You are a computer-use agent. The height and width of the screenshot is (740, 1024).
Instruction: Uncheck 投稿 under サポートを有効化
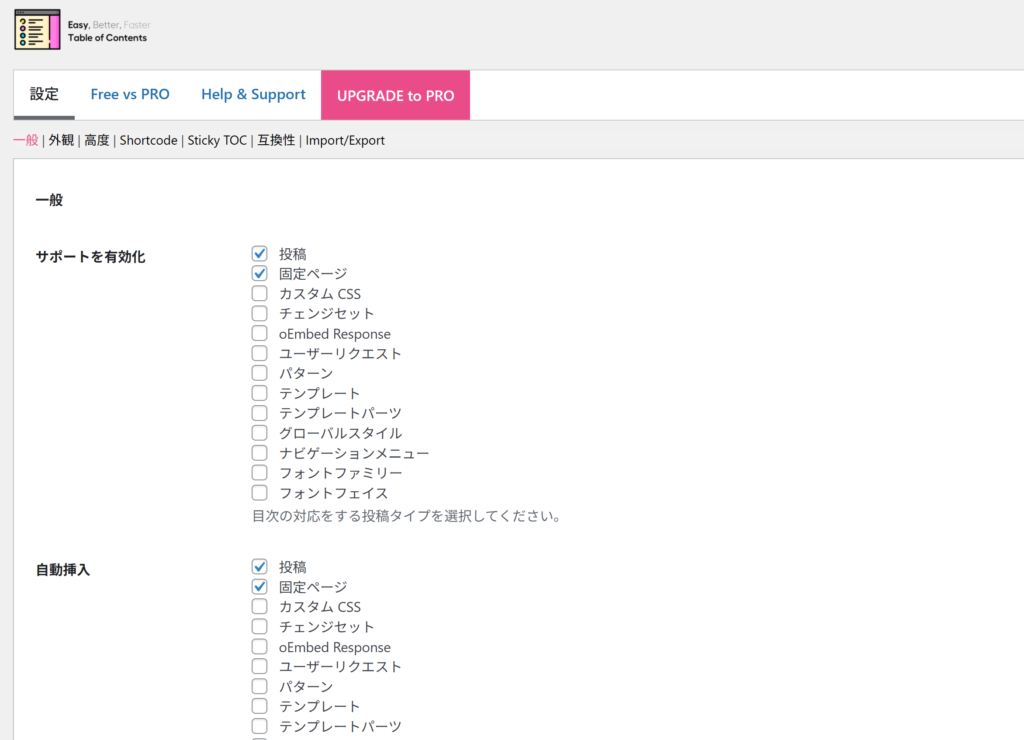(260, 254)
